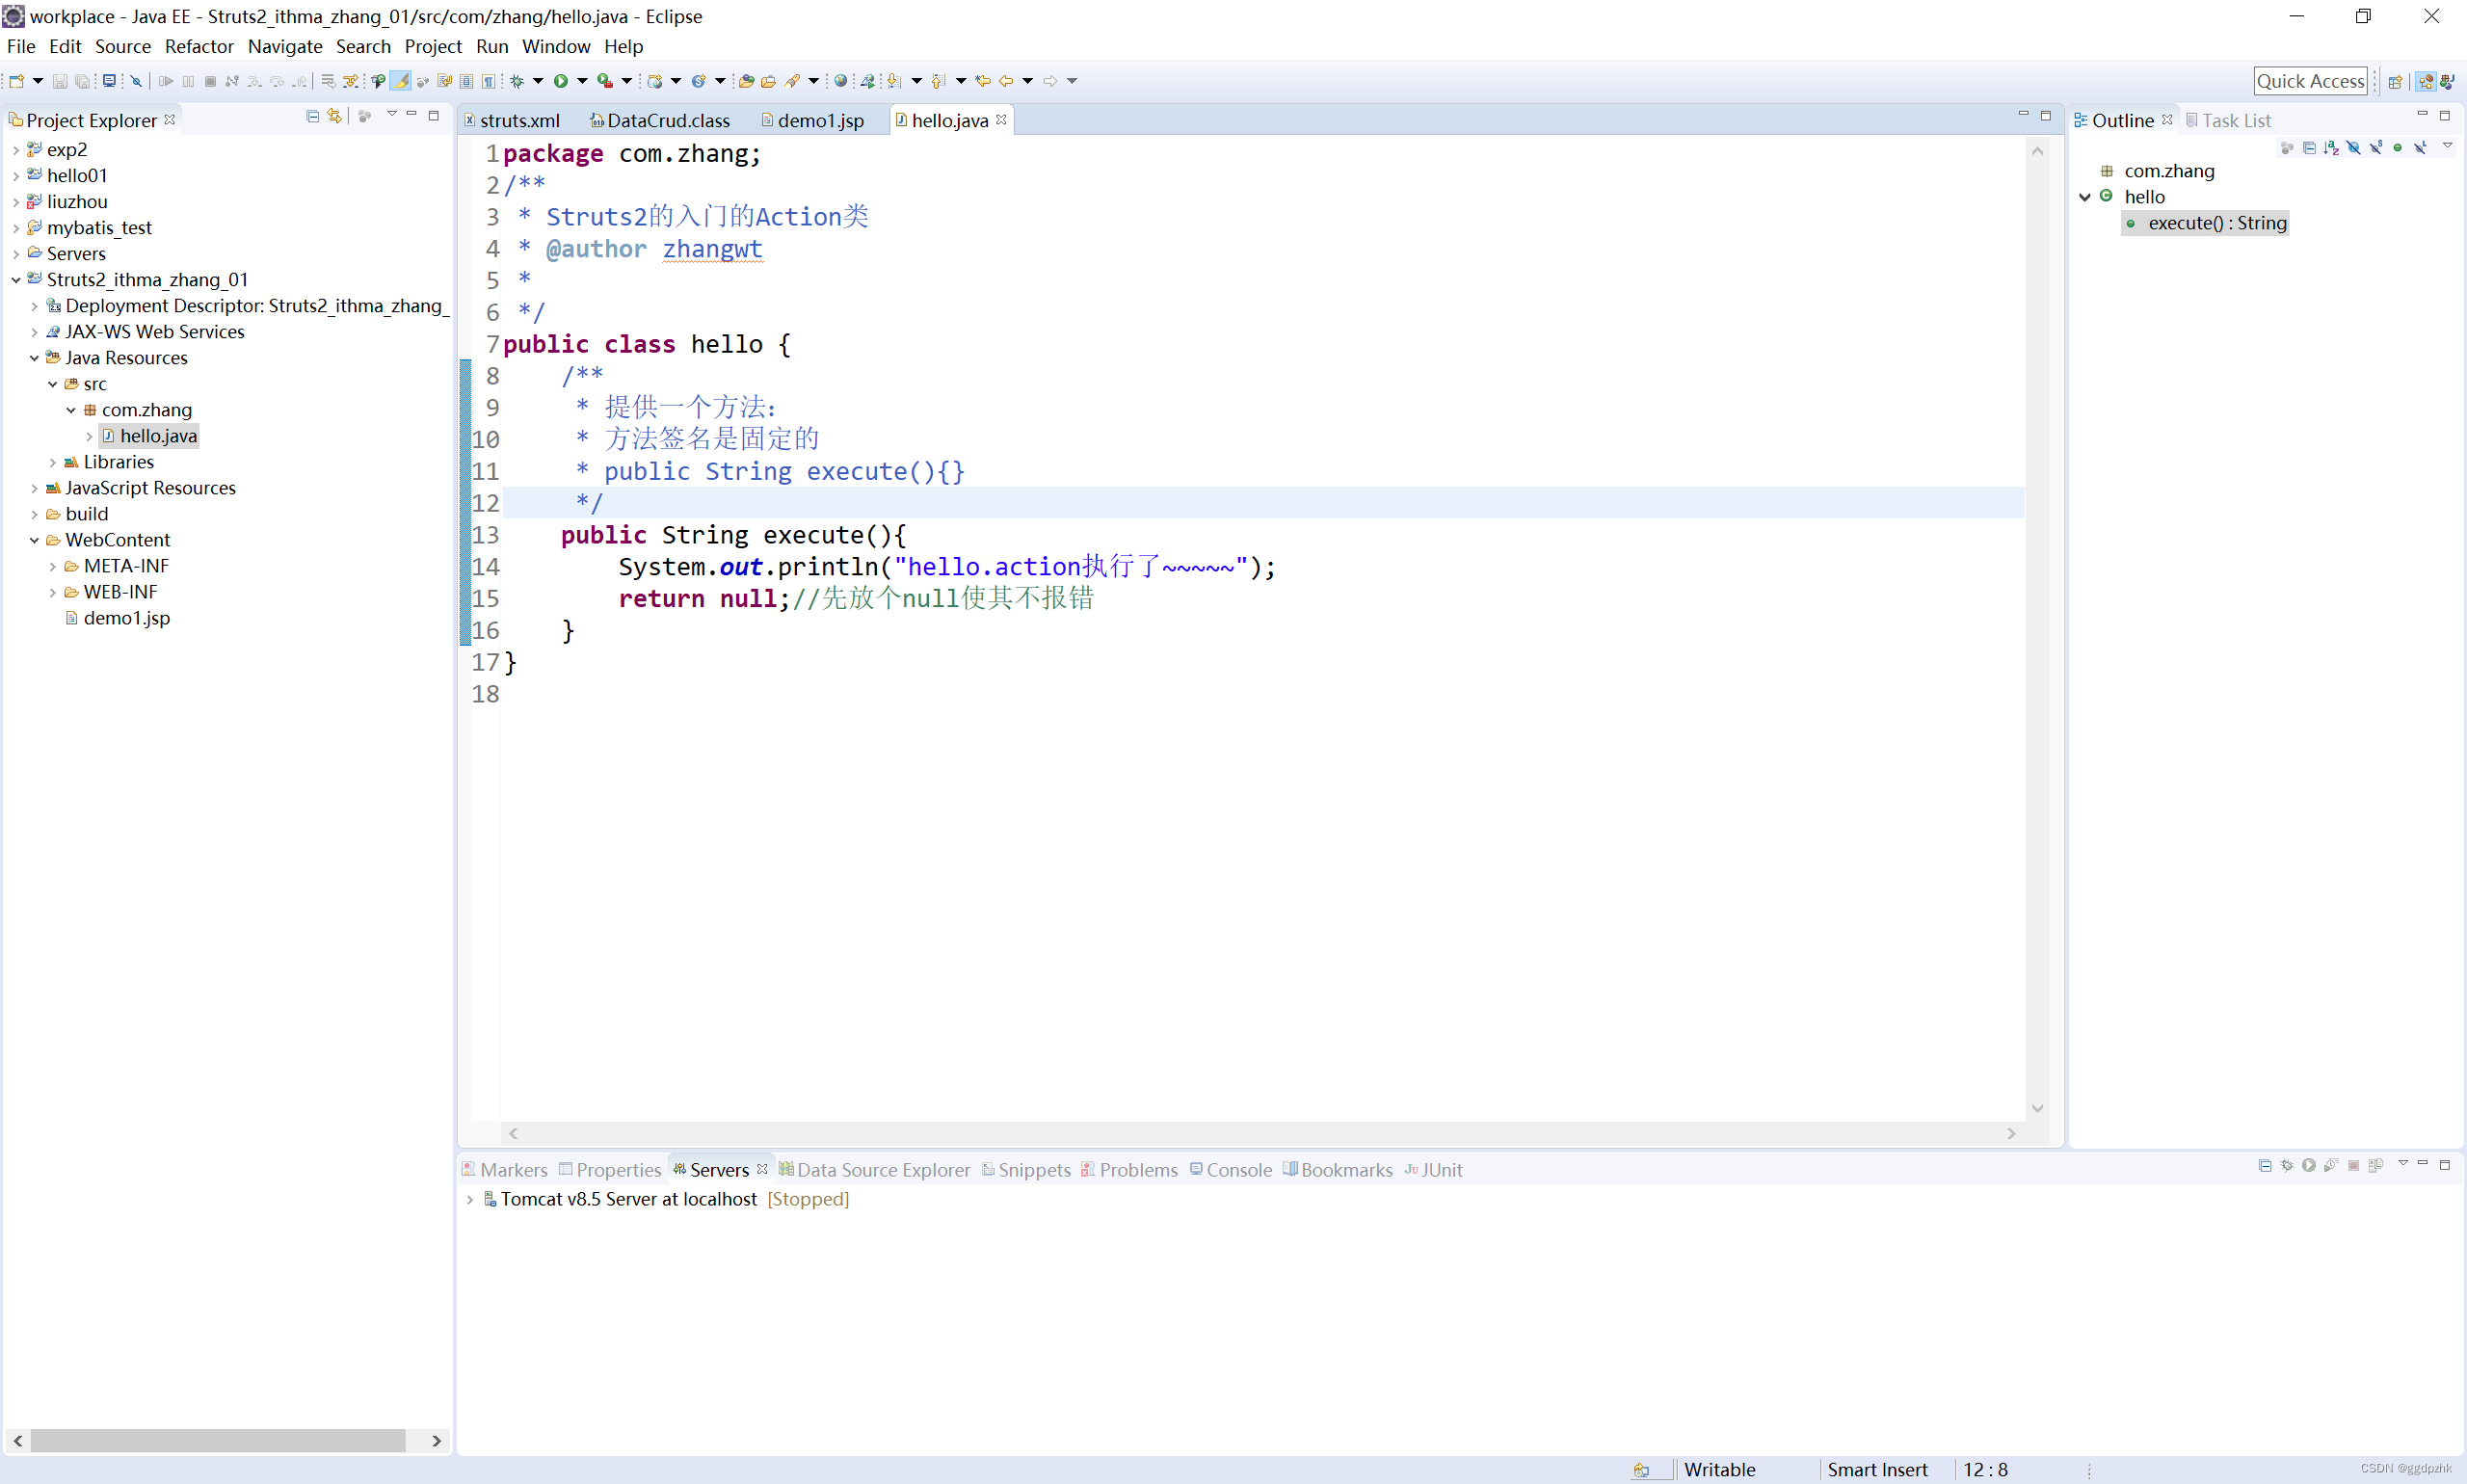Switch to the Console tab
The width and height of the screenshot is (2467, 1484).
(x=1231, y=1170)
